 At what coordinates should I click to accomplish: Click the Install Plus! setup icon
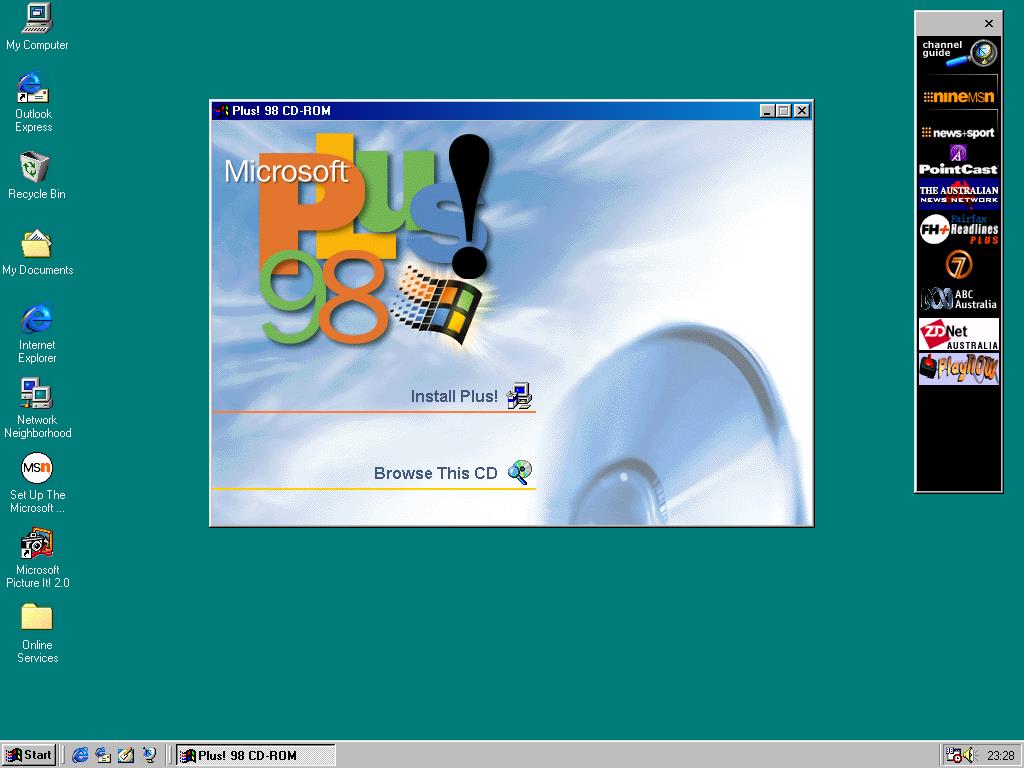(x=519, y=396)
